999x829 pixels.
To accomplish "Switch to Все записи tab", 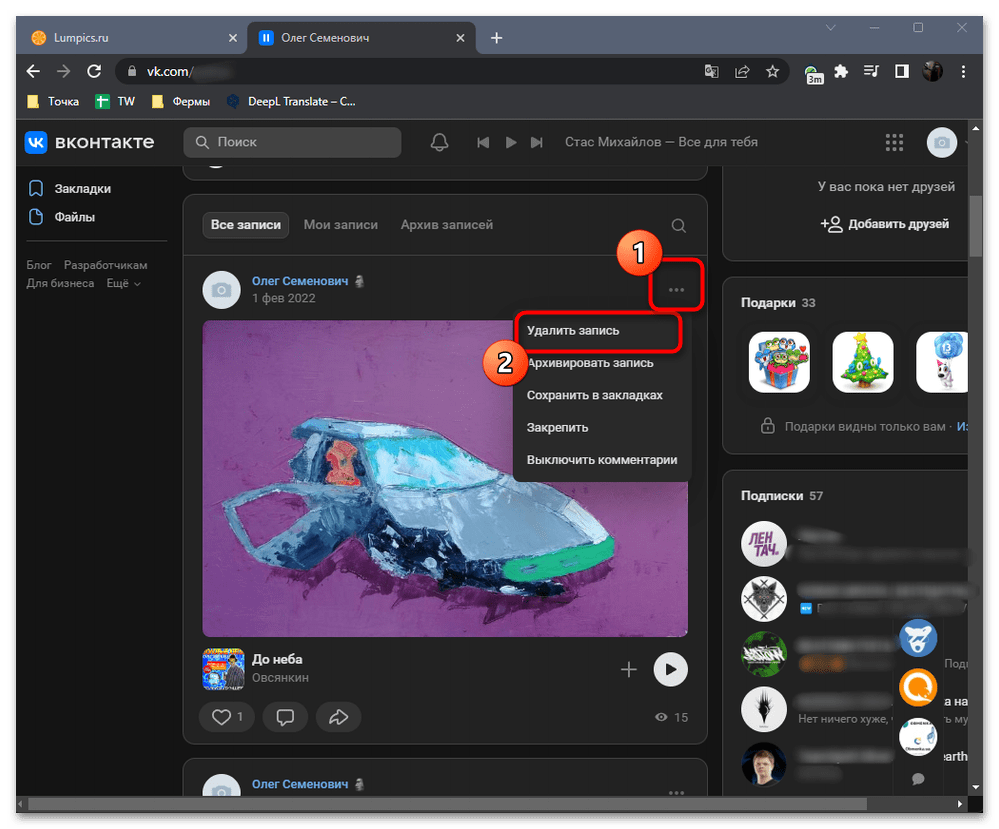I will pos(245,225).
